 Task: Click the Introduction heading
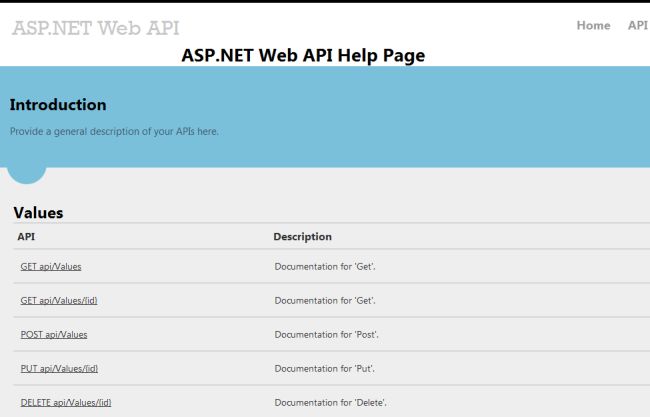point(58,105)
